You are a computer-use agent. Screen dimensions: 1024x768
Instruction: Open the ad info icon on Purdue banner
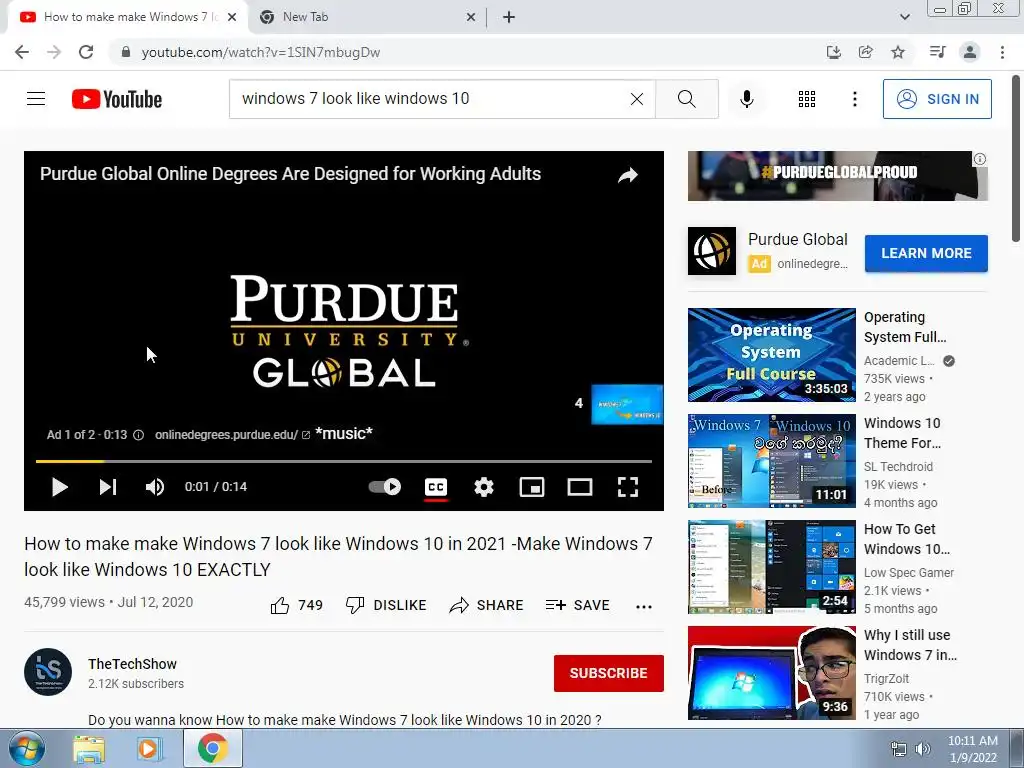[x=980, y=159]
